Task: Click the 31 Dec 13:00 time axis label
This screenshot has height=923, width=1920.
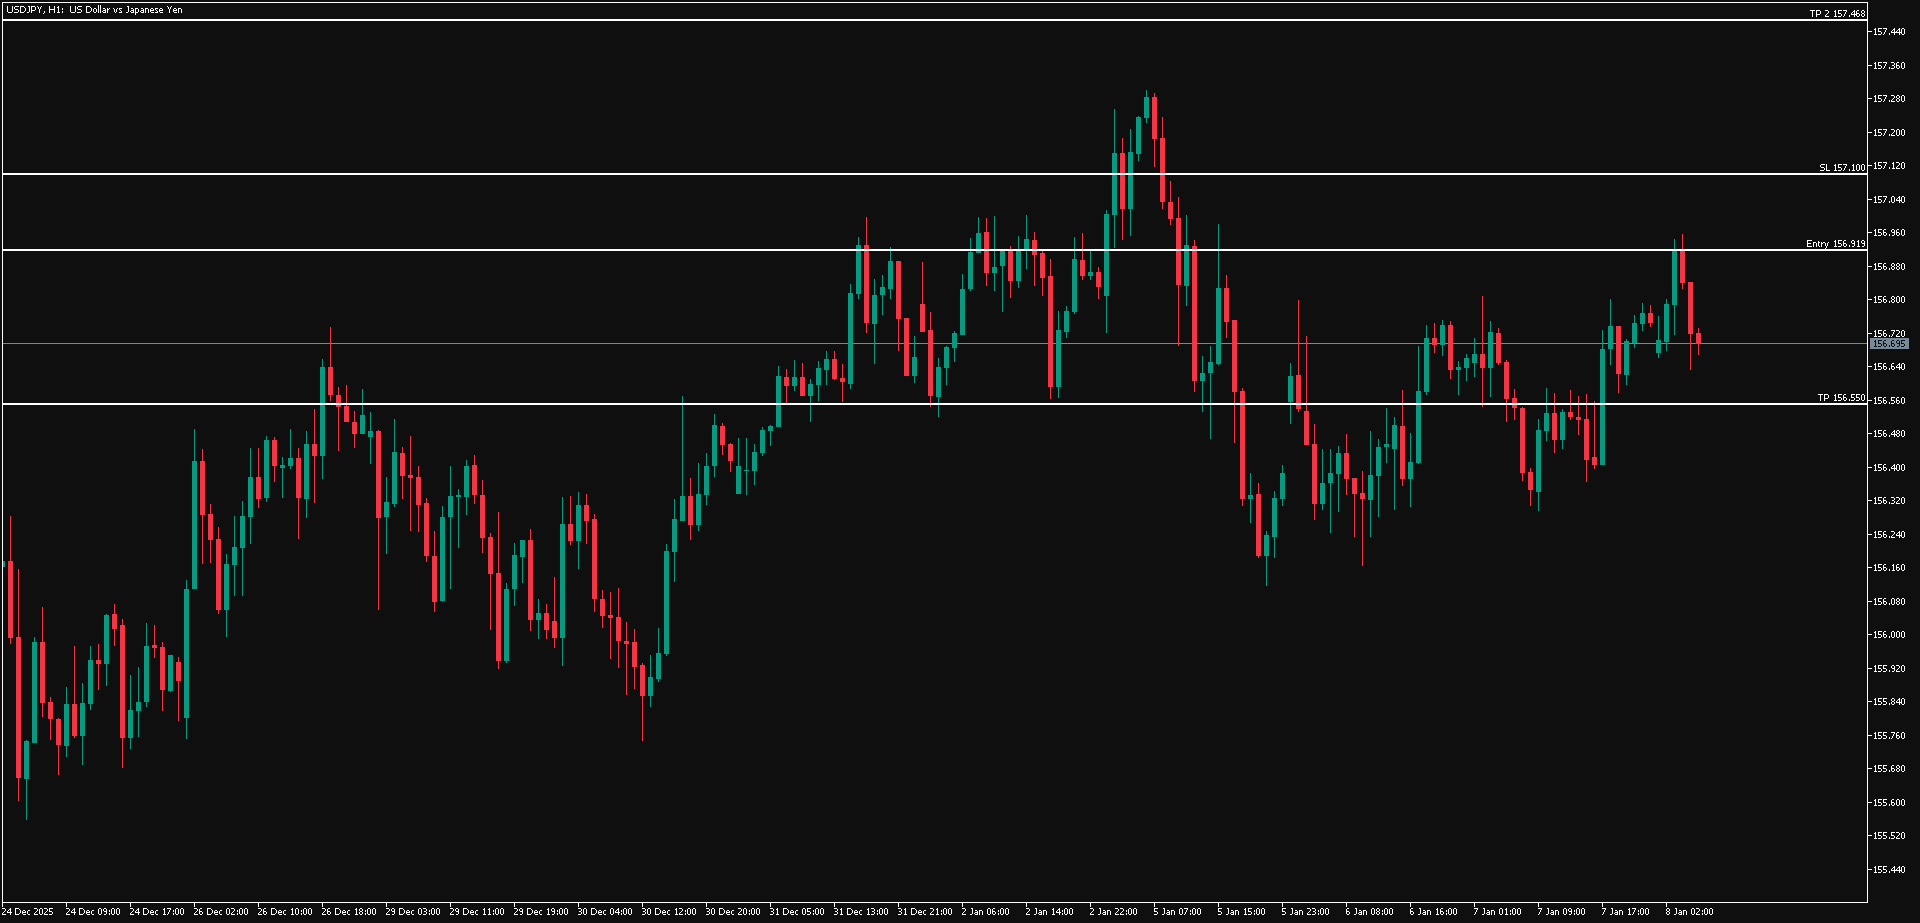Action: tap(860, 912)
